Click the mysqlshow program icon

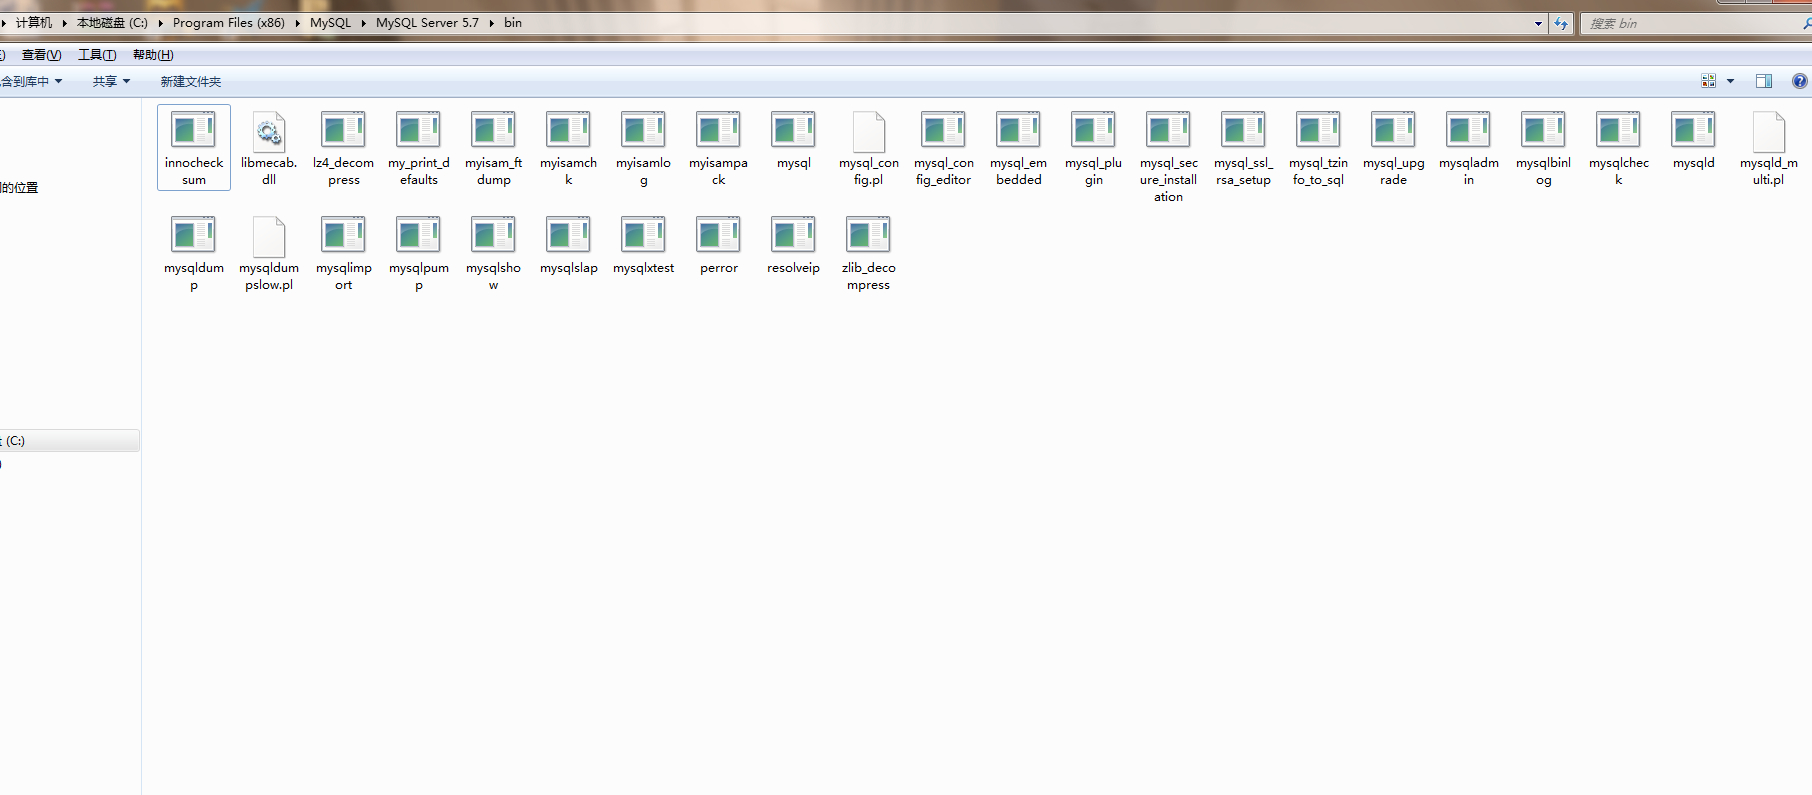coord(494,236)
